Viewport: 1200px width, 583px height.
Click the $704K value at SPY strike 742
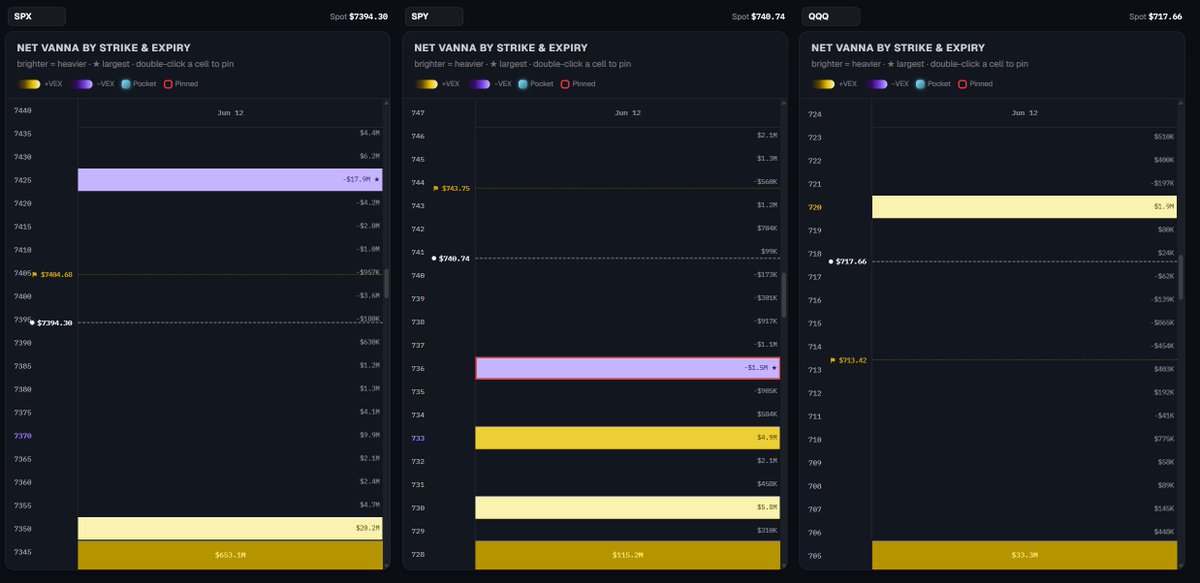[x=765, y=229]
